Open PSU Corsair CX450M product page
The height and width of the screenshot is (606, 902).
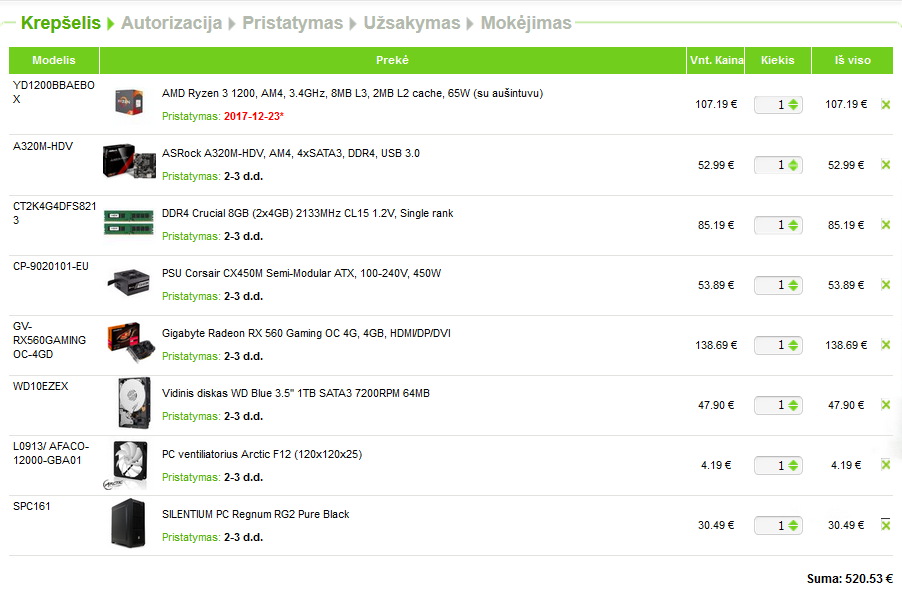point(301,273)
